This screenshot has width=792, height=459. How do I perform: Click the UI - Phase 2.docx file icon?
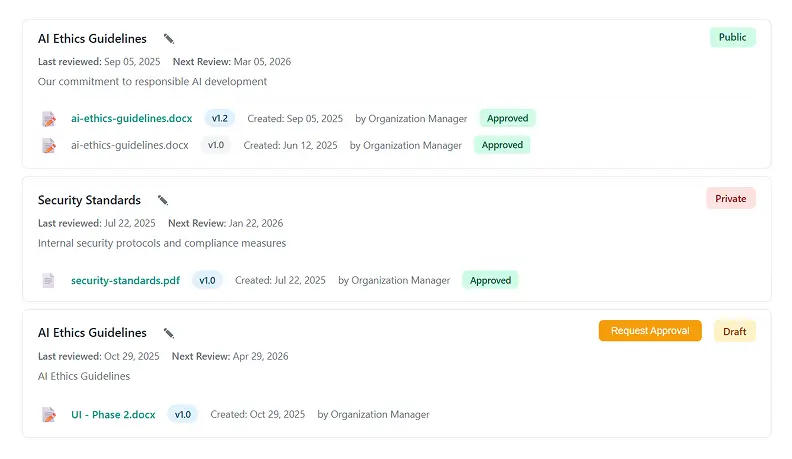point(48,415)
